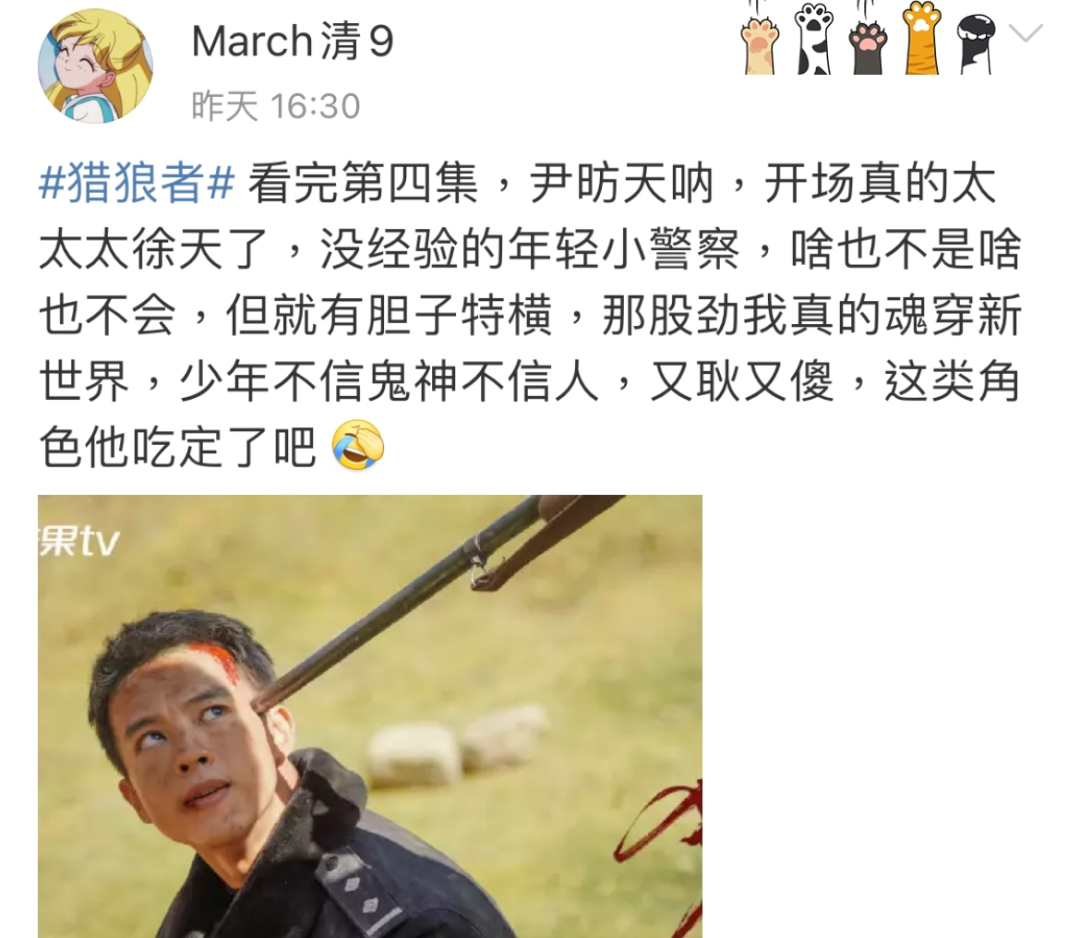Screen dimensions: 1080x938
Task: Tap the text line starting 太太徐天了
Action: click(x=530, y=249)
